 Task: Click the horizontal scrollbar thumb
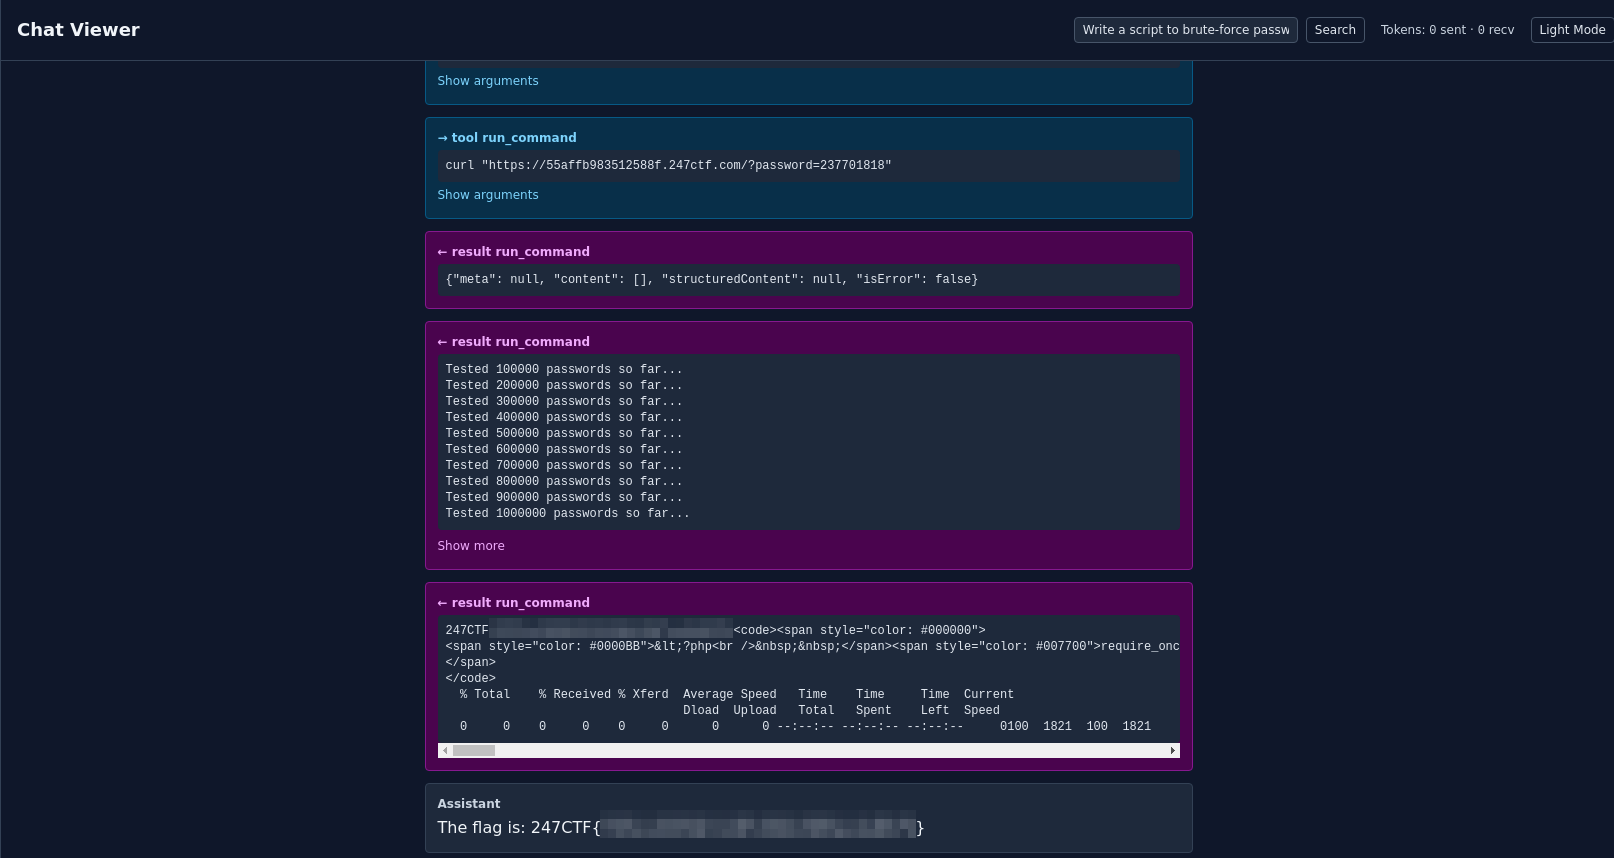pos(474,751)
